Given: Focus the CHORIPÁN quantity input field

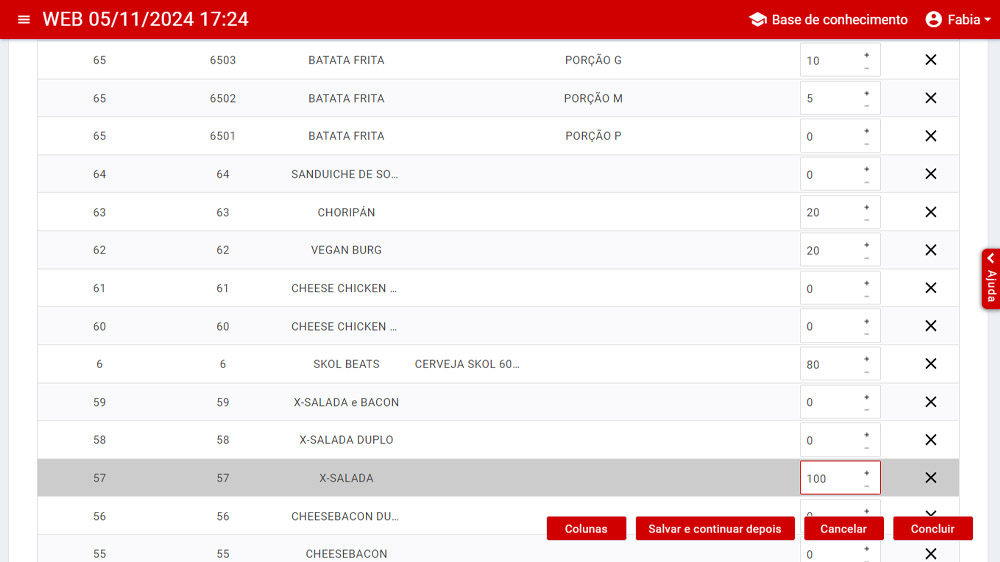Looking at the screenshot, I should 828,213.
